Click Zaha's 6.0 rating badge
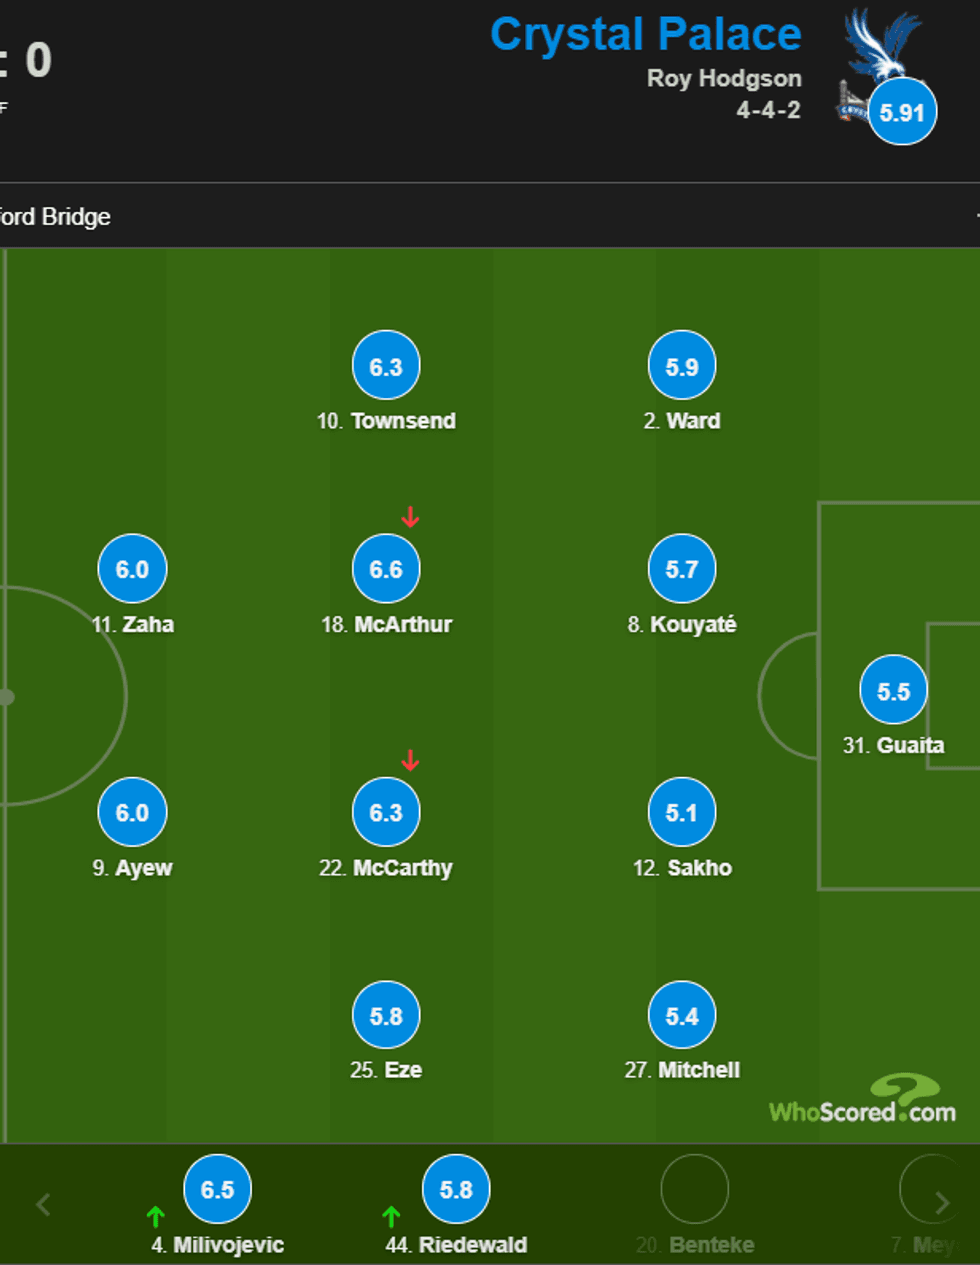Screen dimensions: 980x1265 (132, 569)
